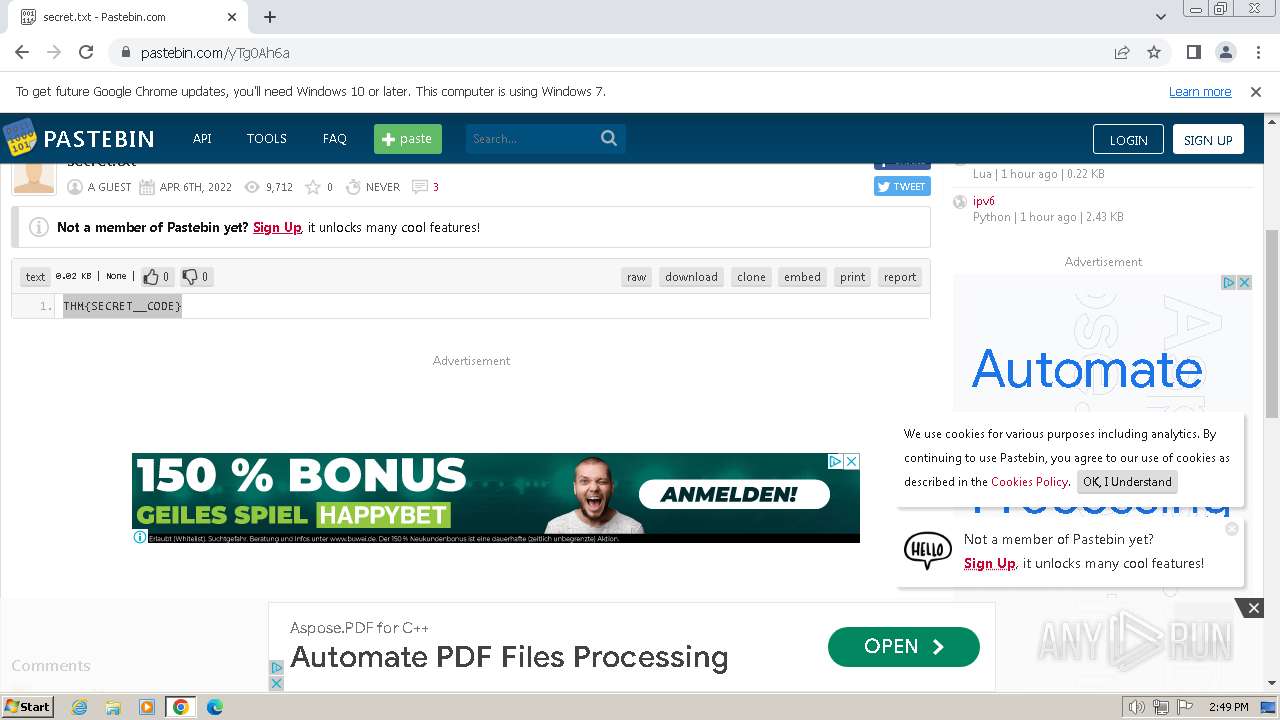Click Sign Up link in member notice

pyautogui.click(x=277, y=227)
